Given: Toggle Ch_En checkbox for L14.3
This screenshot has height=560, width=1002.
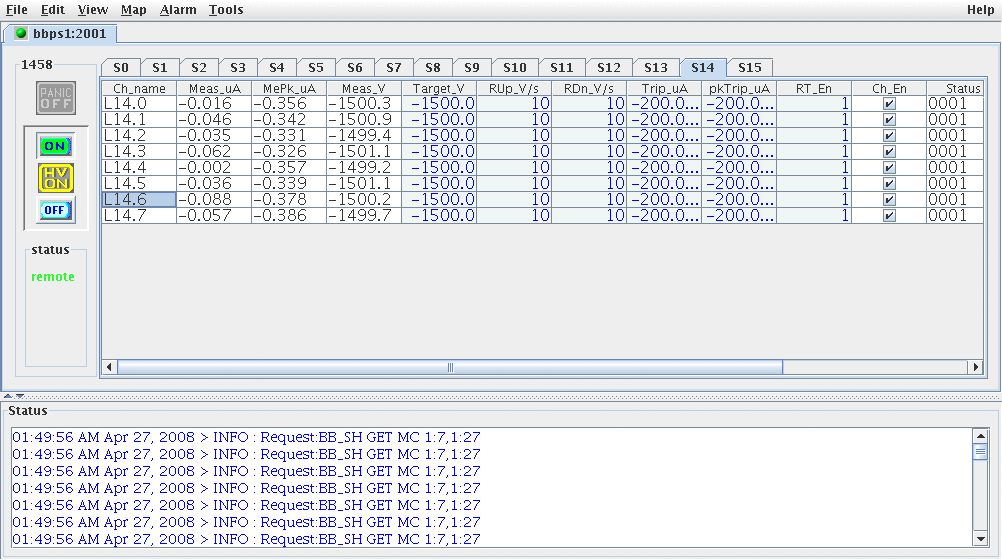Looking at the screenshot, I should click(889, 152).
